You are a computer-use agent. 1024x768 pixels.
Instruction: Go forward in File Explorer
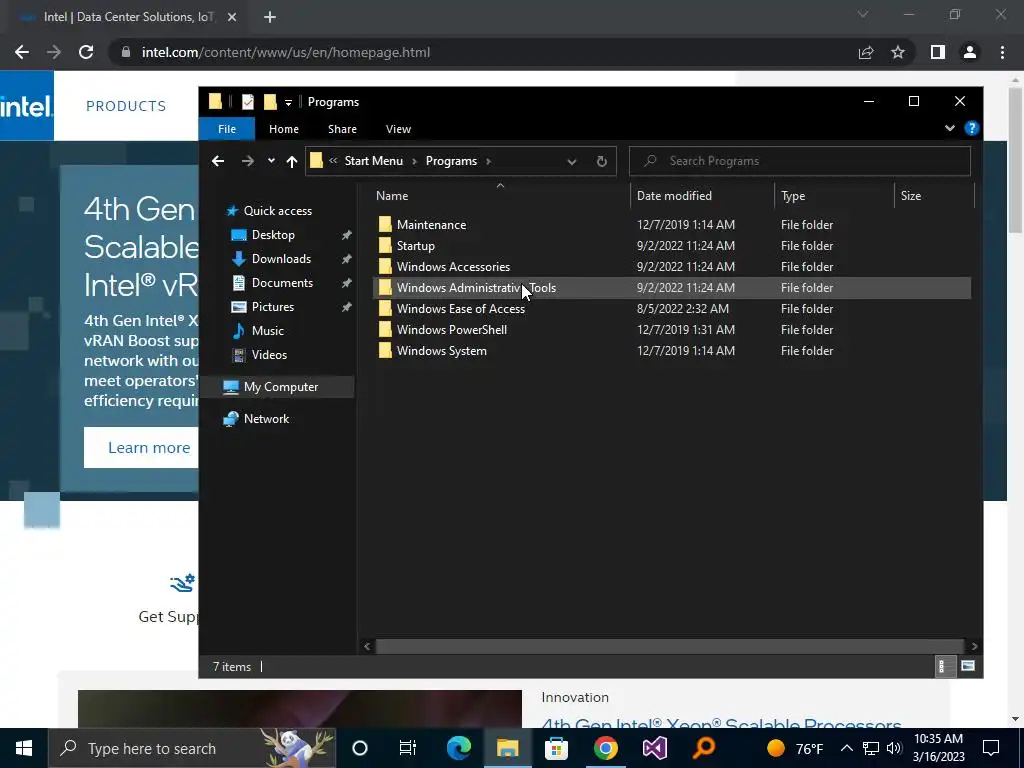pos(248,161)
